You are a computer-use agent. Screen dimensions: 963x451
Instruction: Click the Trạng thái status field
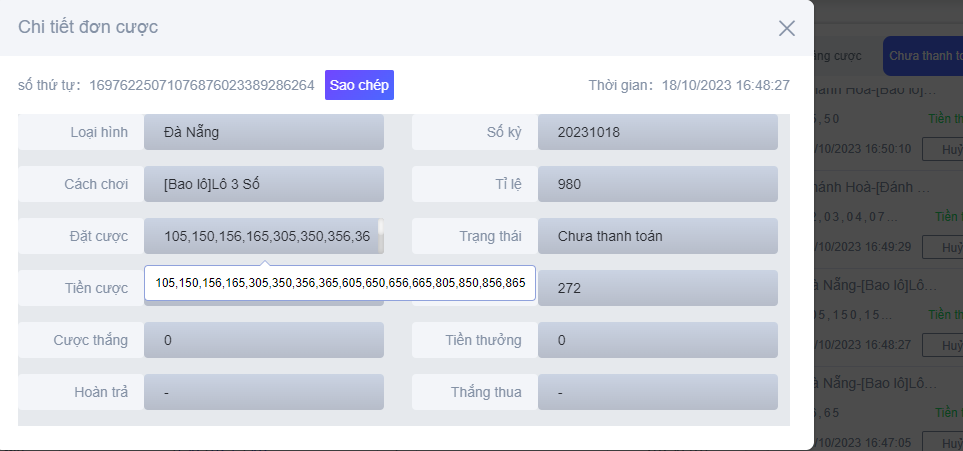click(x=657, y=236)
